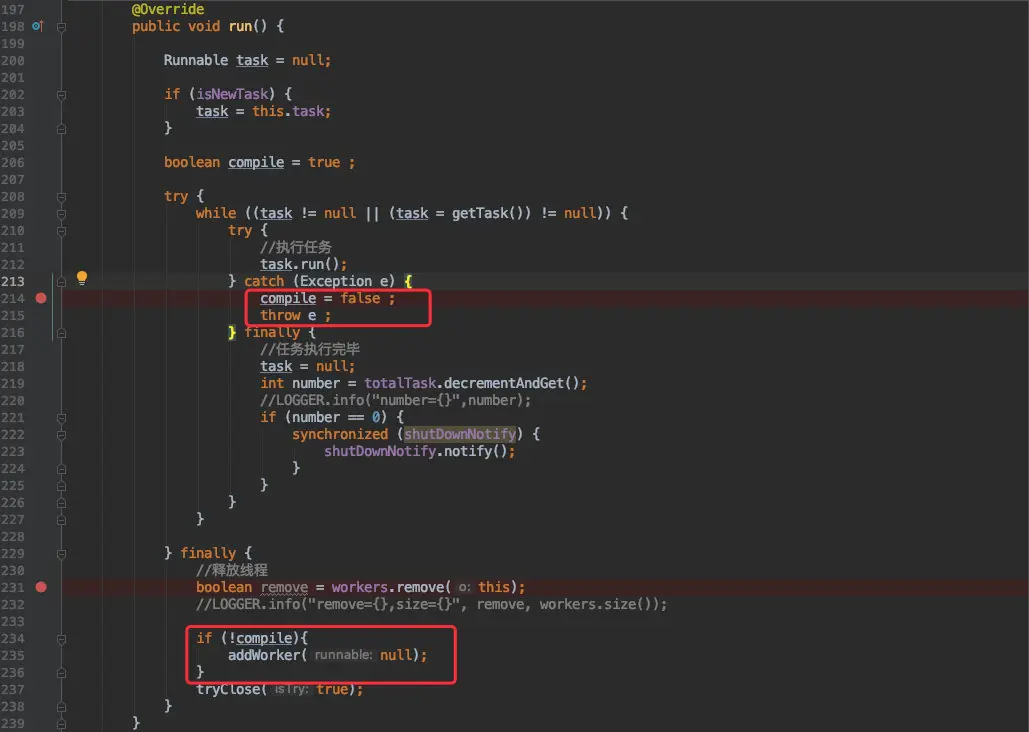Click task.run() on line 212

pyautogui.click(x=300, y=265)
